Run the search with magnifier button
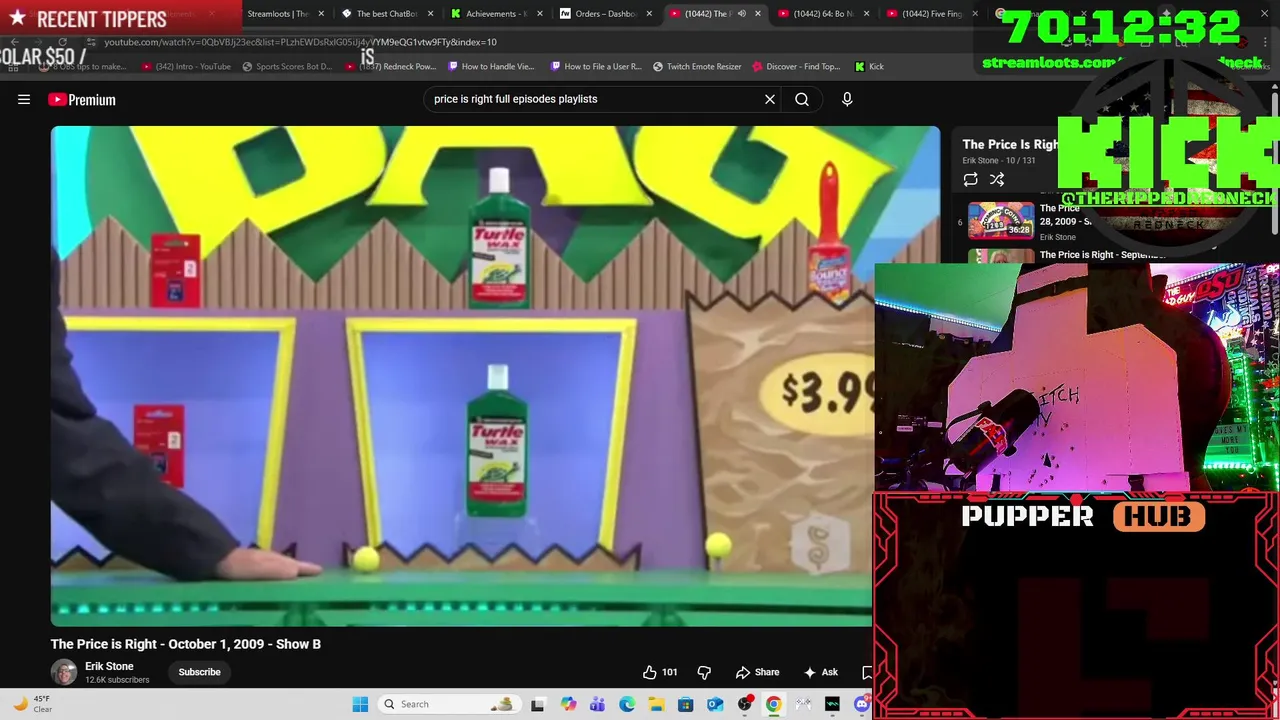 pyautogui.click(x=802, y=99)
